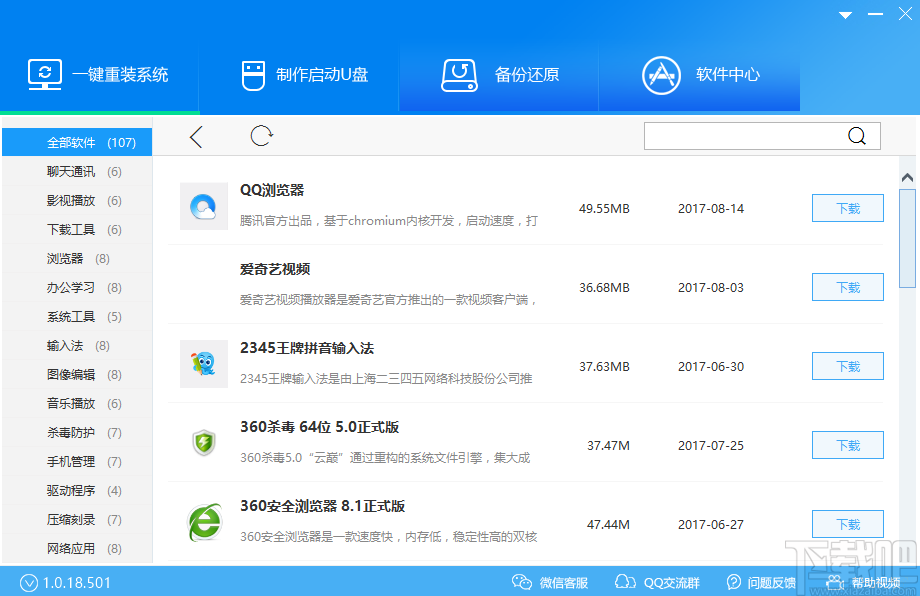The width and height of the screenshot is (920, 596).
Task: Click the magnifying glass search icon
Action: tap(857, 135)
